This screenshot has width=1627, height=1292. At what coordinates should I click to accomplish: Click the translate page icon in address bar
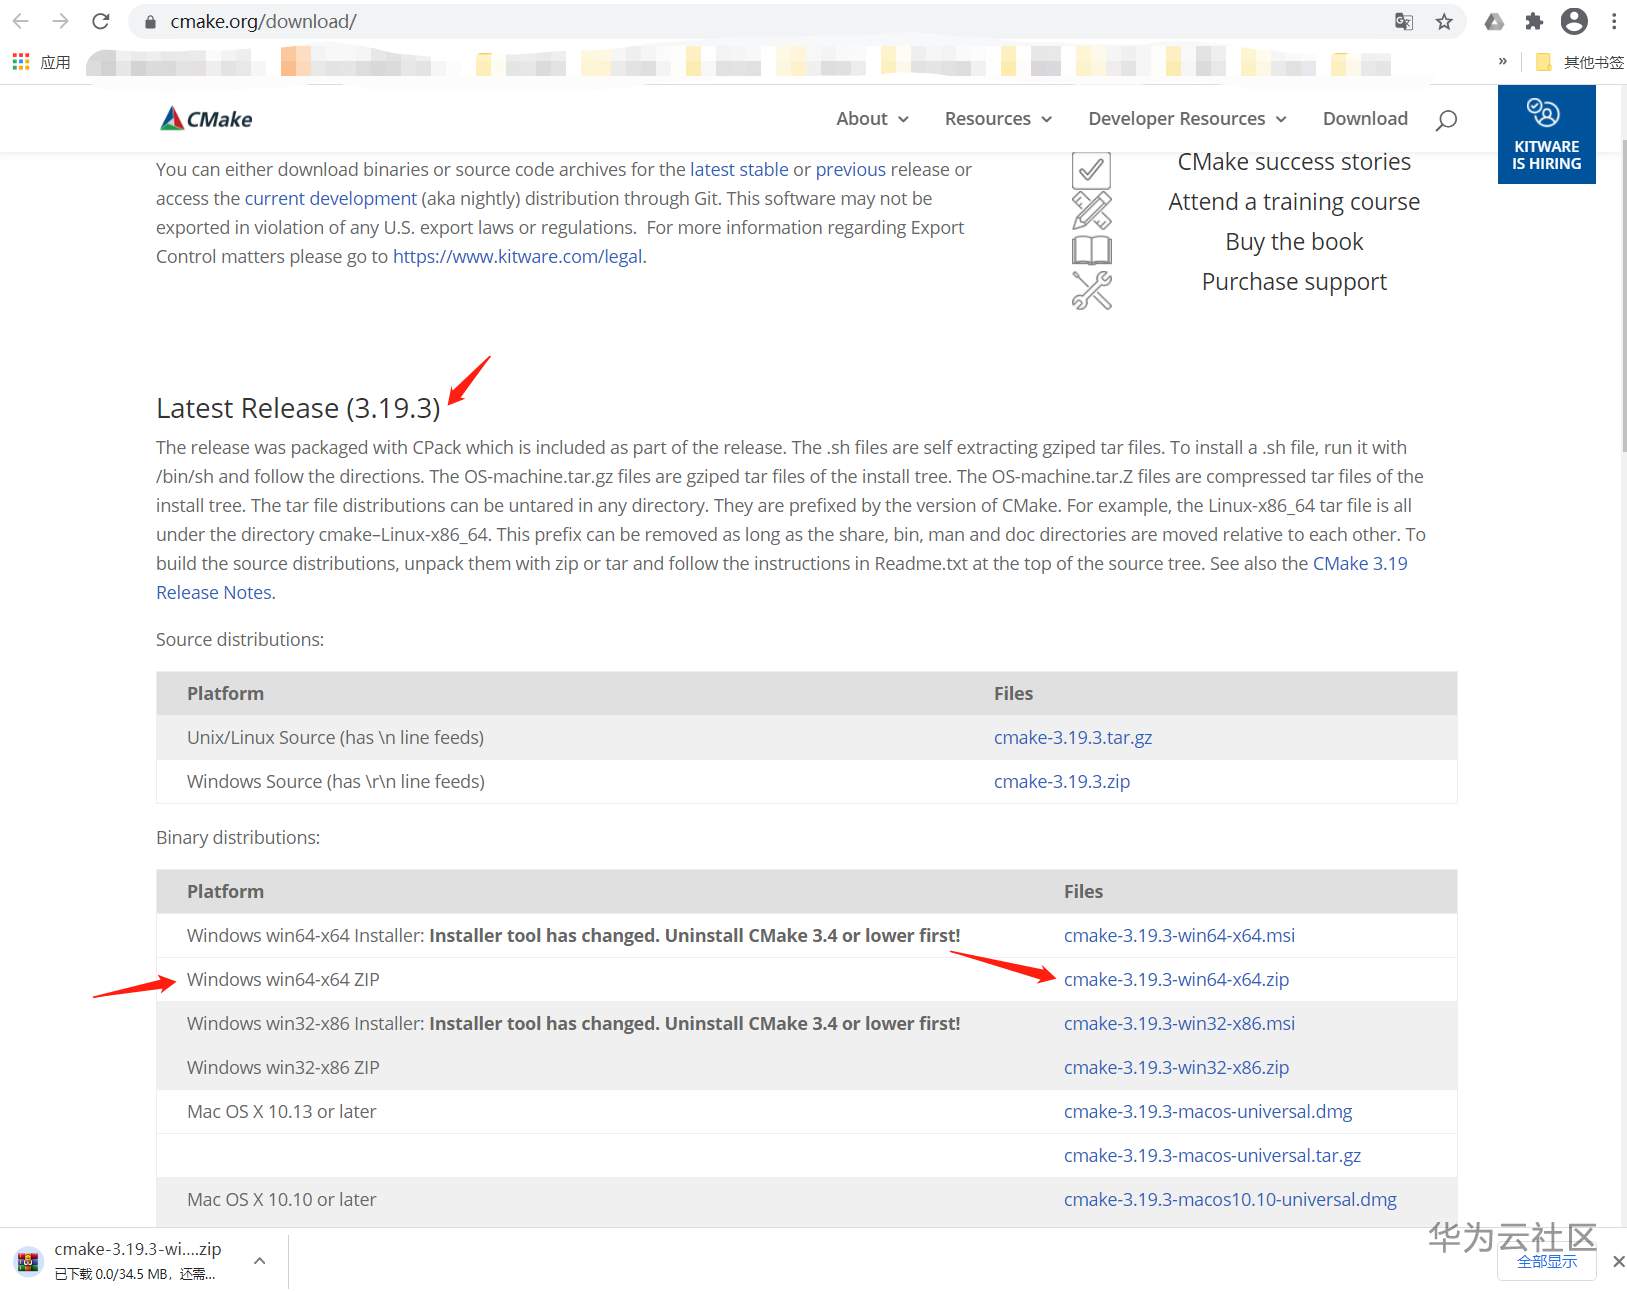click(x=1404, y=21)
